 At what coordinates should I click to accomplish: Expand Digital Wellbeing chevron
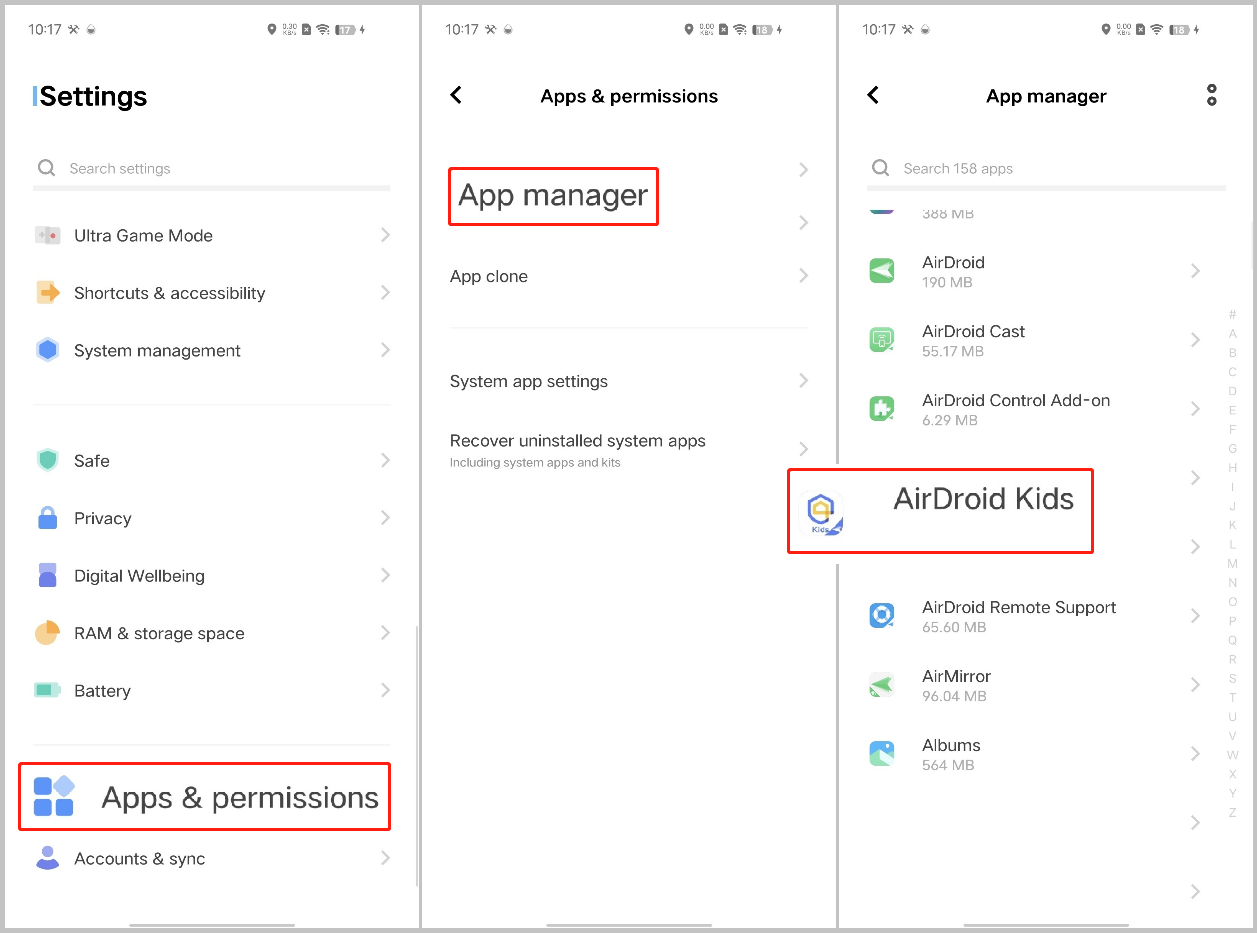pyautogui.click(x=385, y=575)
